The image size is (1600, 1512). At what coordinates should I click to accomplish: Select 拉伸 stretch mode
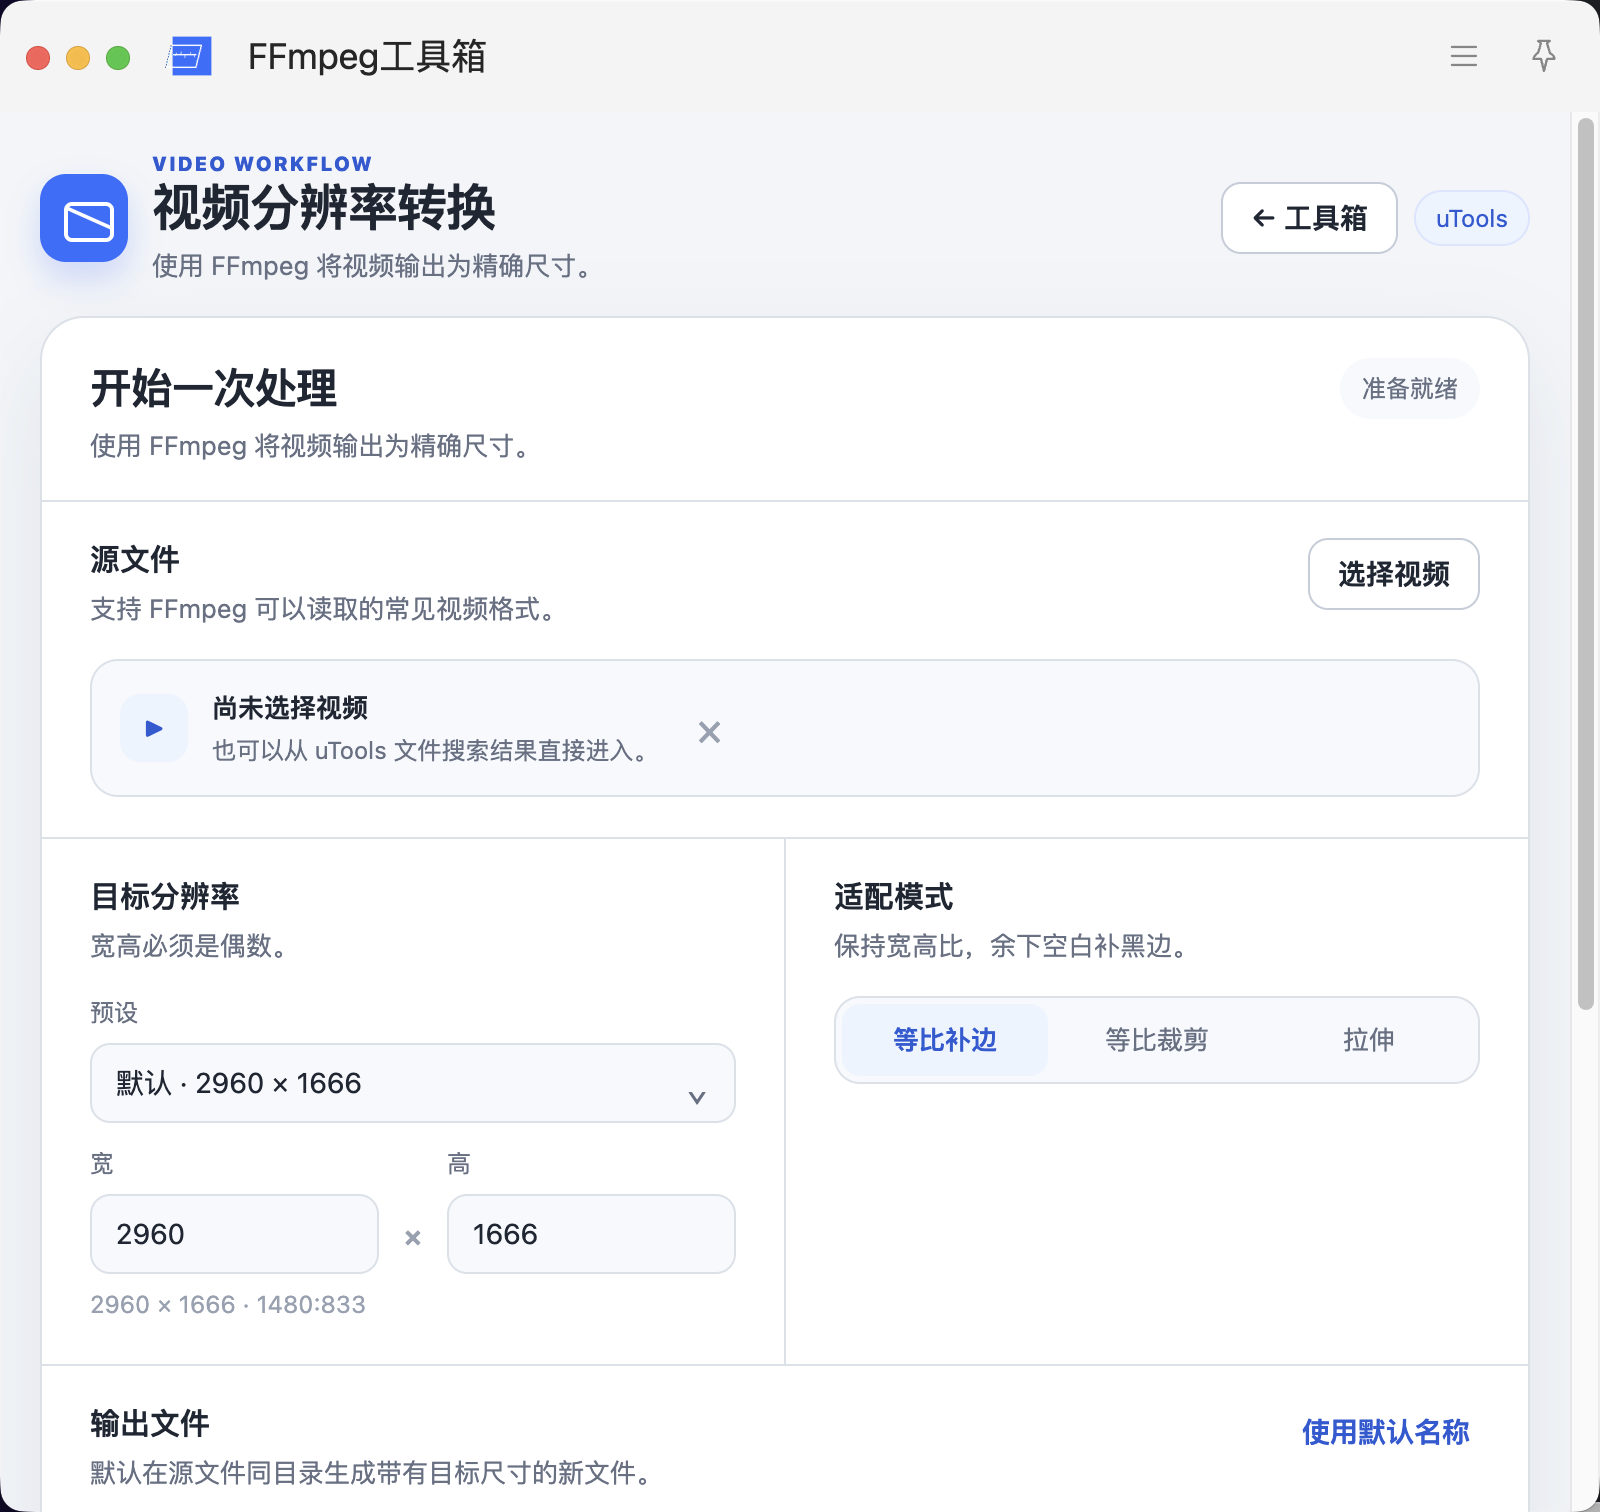click(x=1368, y=1040)
